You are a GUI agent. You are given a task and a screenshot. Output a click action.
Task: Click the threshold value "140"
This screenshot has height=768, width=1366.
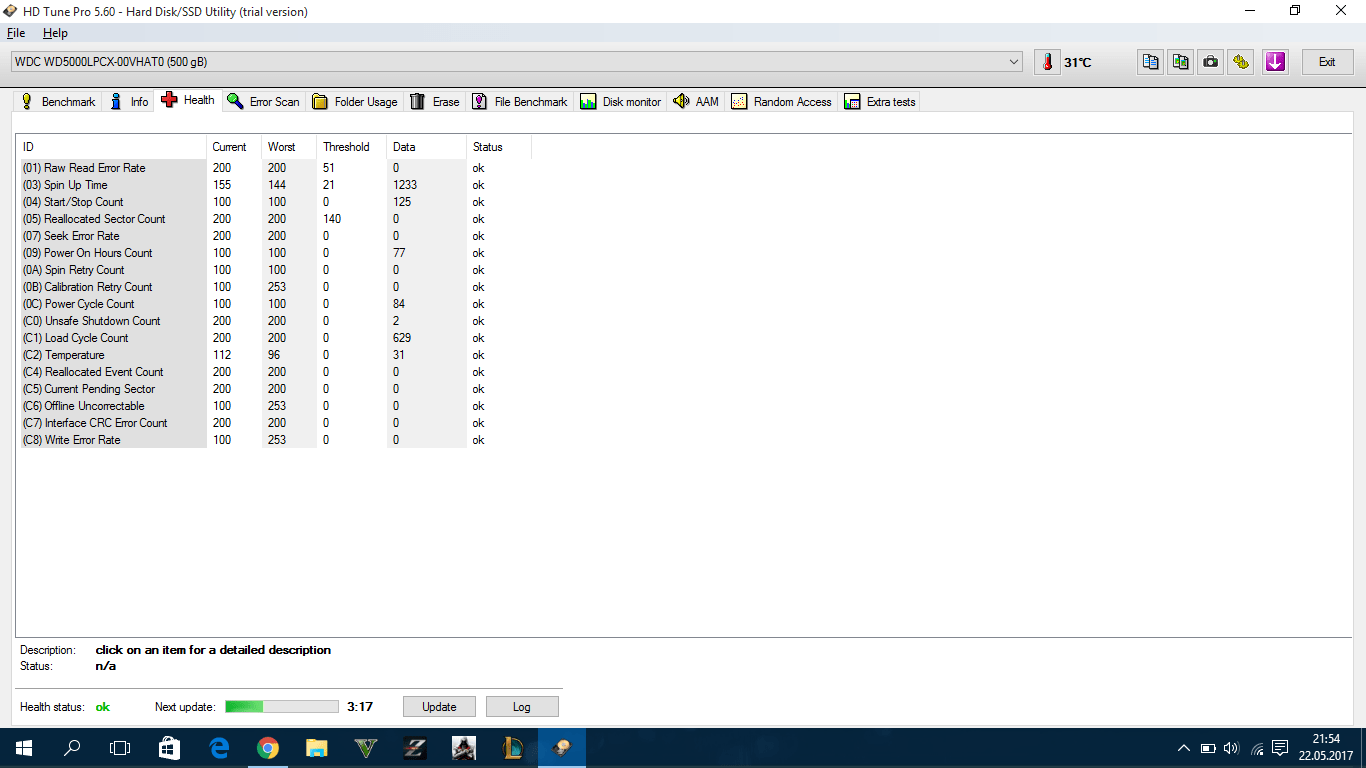[x=332, y=219]
